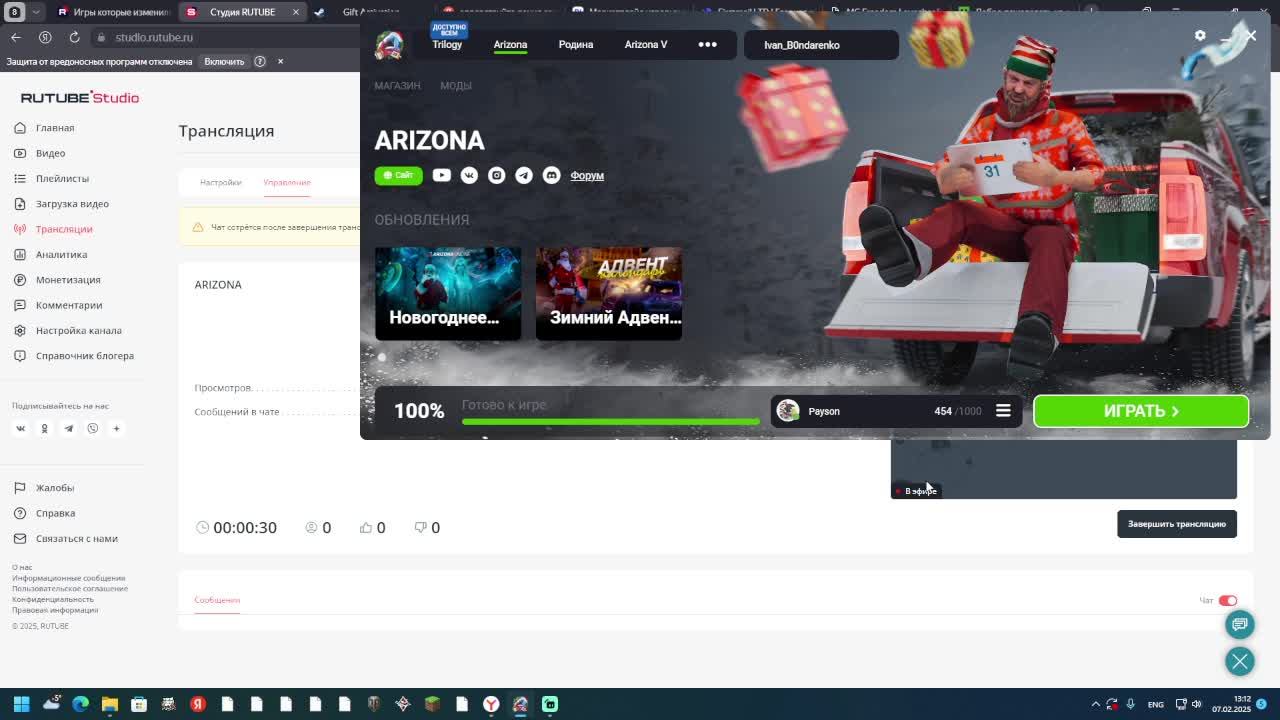The image size is (1280, 720).
Task: Open Ivan_B0ndarenko nickname field
Action: coord(821,45)
